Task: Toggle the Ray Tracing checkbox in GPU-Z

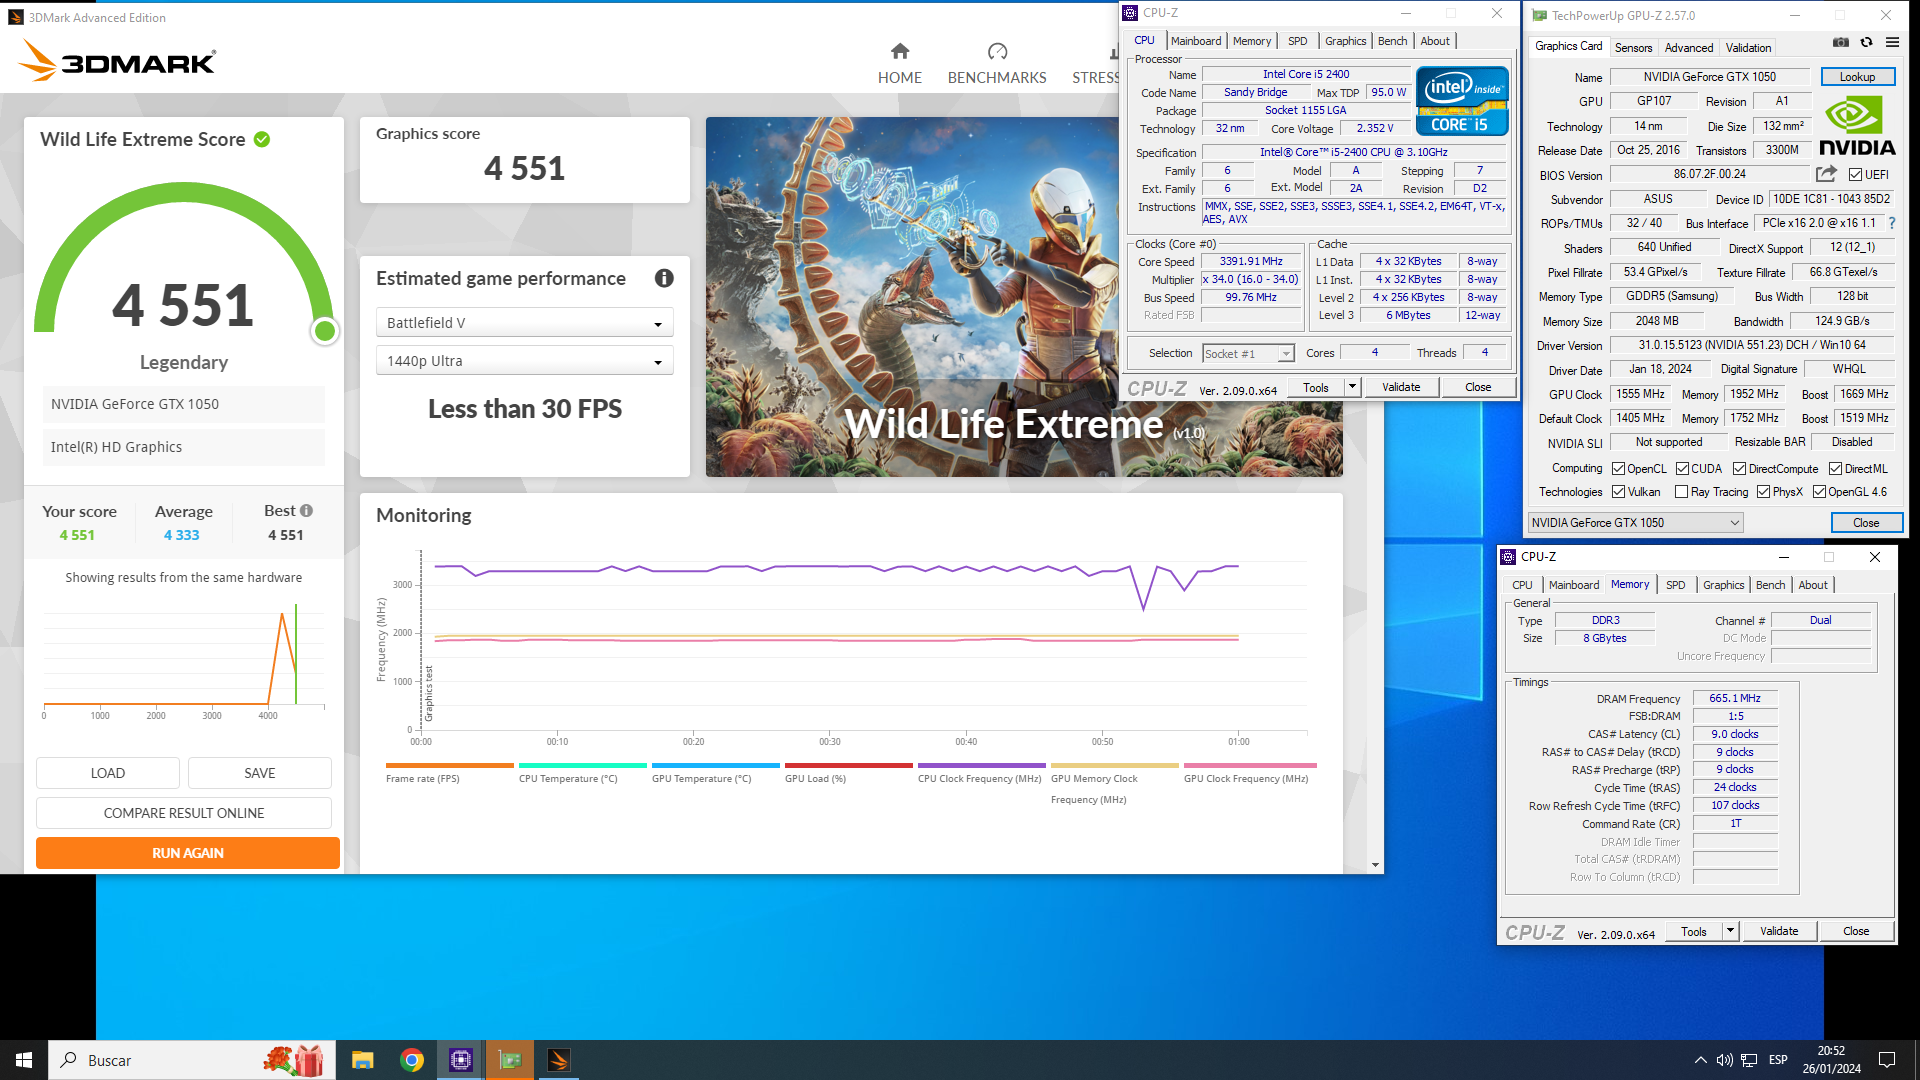Action: point(1682,492)
